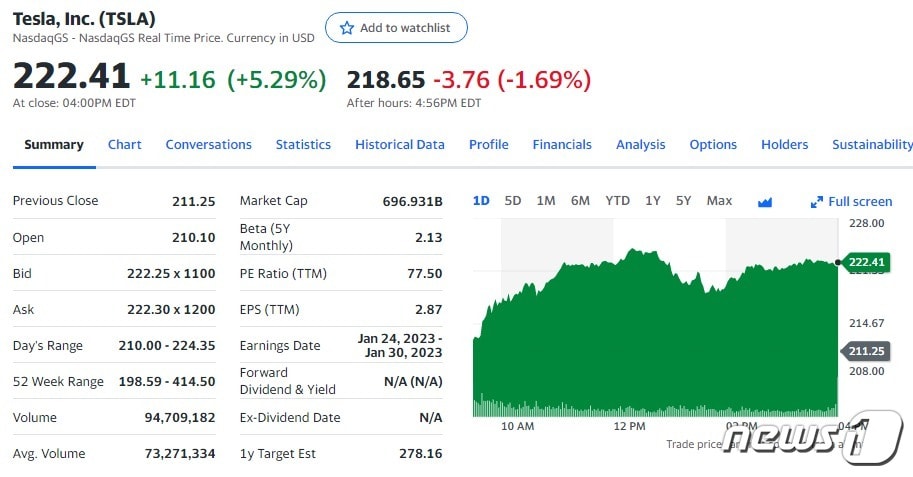Open the mountain chart type icon
This screenshot has width=913, height=477.
765,201
